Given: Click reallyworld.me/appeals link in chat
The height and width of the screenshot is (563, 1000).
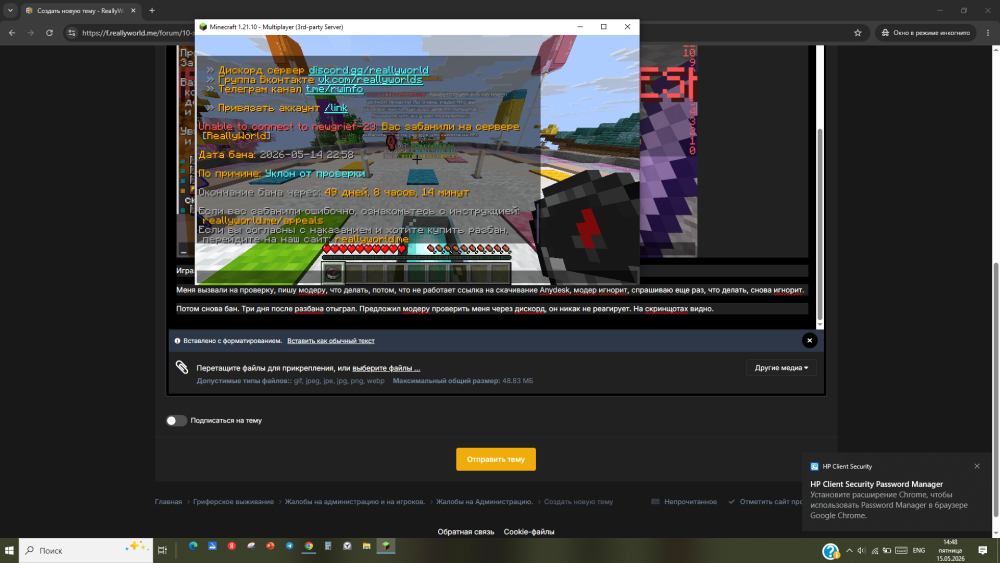Looking at the screenshot, I should 263,220.
